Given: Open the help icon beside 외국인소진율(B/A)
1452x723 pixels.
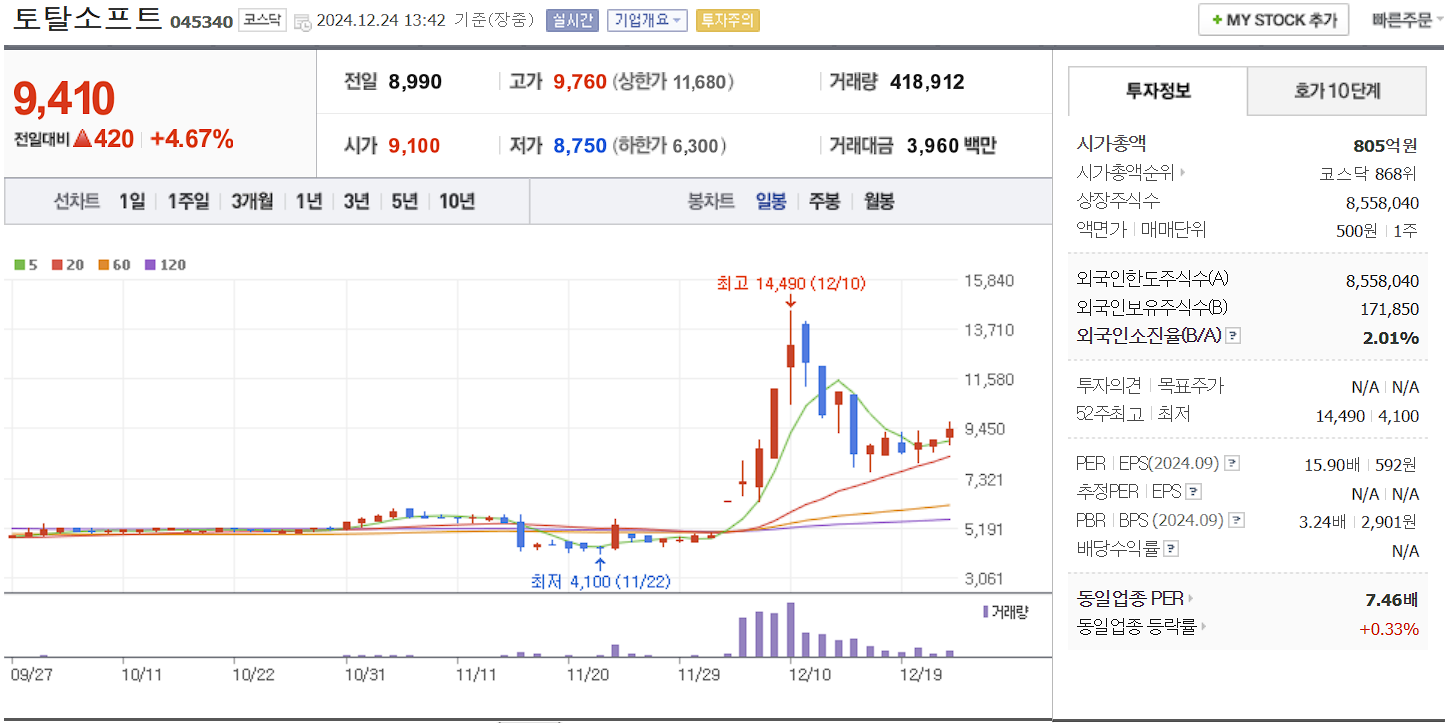Looking at the screenshot, I should pos(1233,338).
